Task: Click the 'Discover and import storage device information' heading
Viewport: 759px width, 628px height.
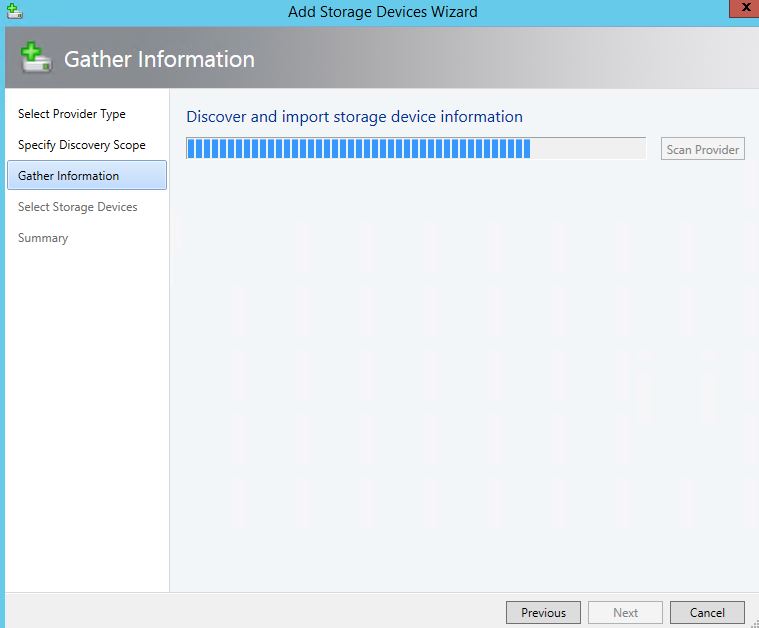Action: click(x=354, y=117)
